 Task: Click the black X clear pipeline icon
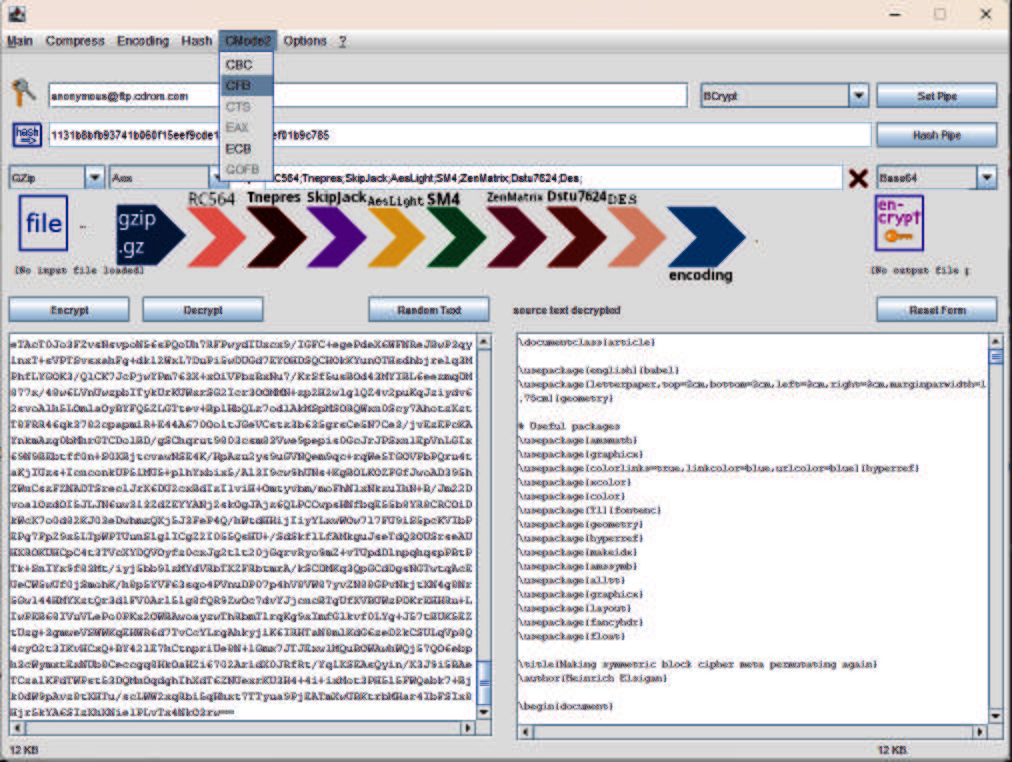pos(858,177)
